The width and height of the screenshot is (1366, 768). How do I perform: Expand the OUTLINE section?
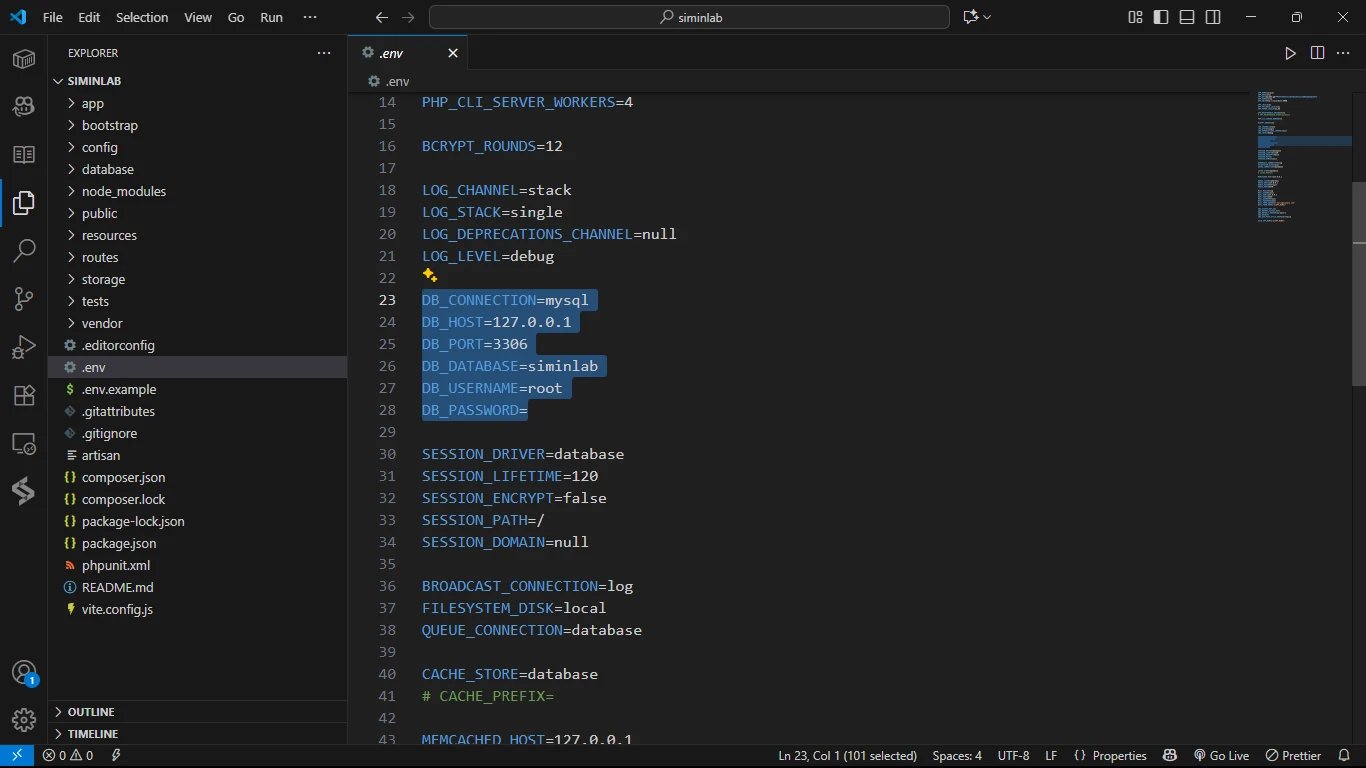click(x=91, y=712)
